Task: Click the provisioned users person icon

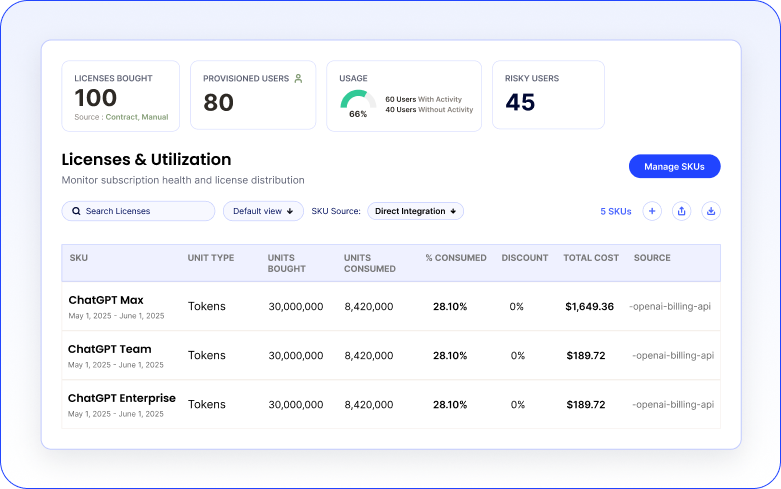Action: [298, 78]
